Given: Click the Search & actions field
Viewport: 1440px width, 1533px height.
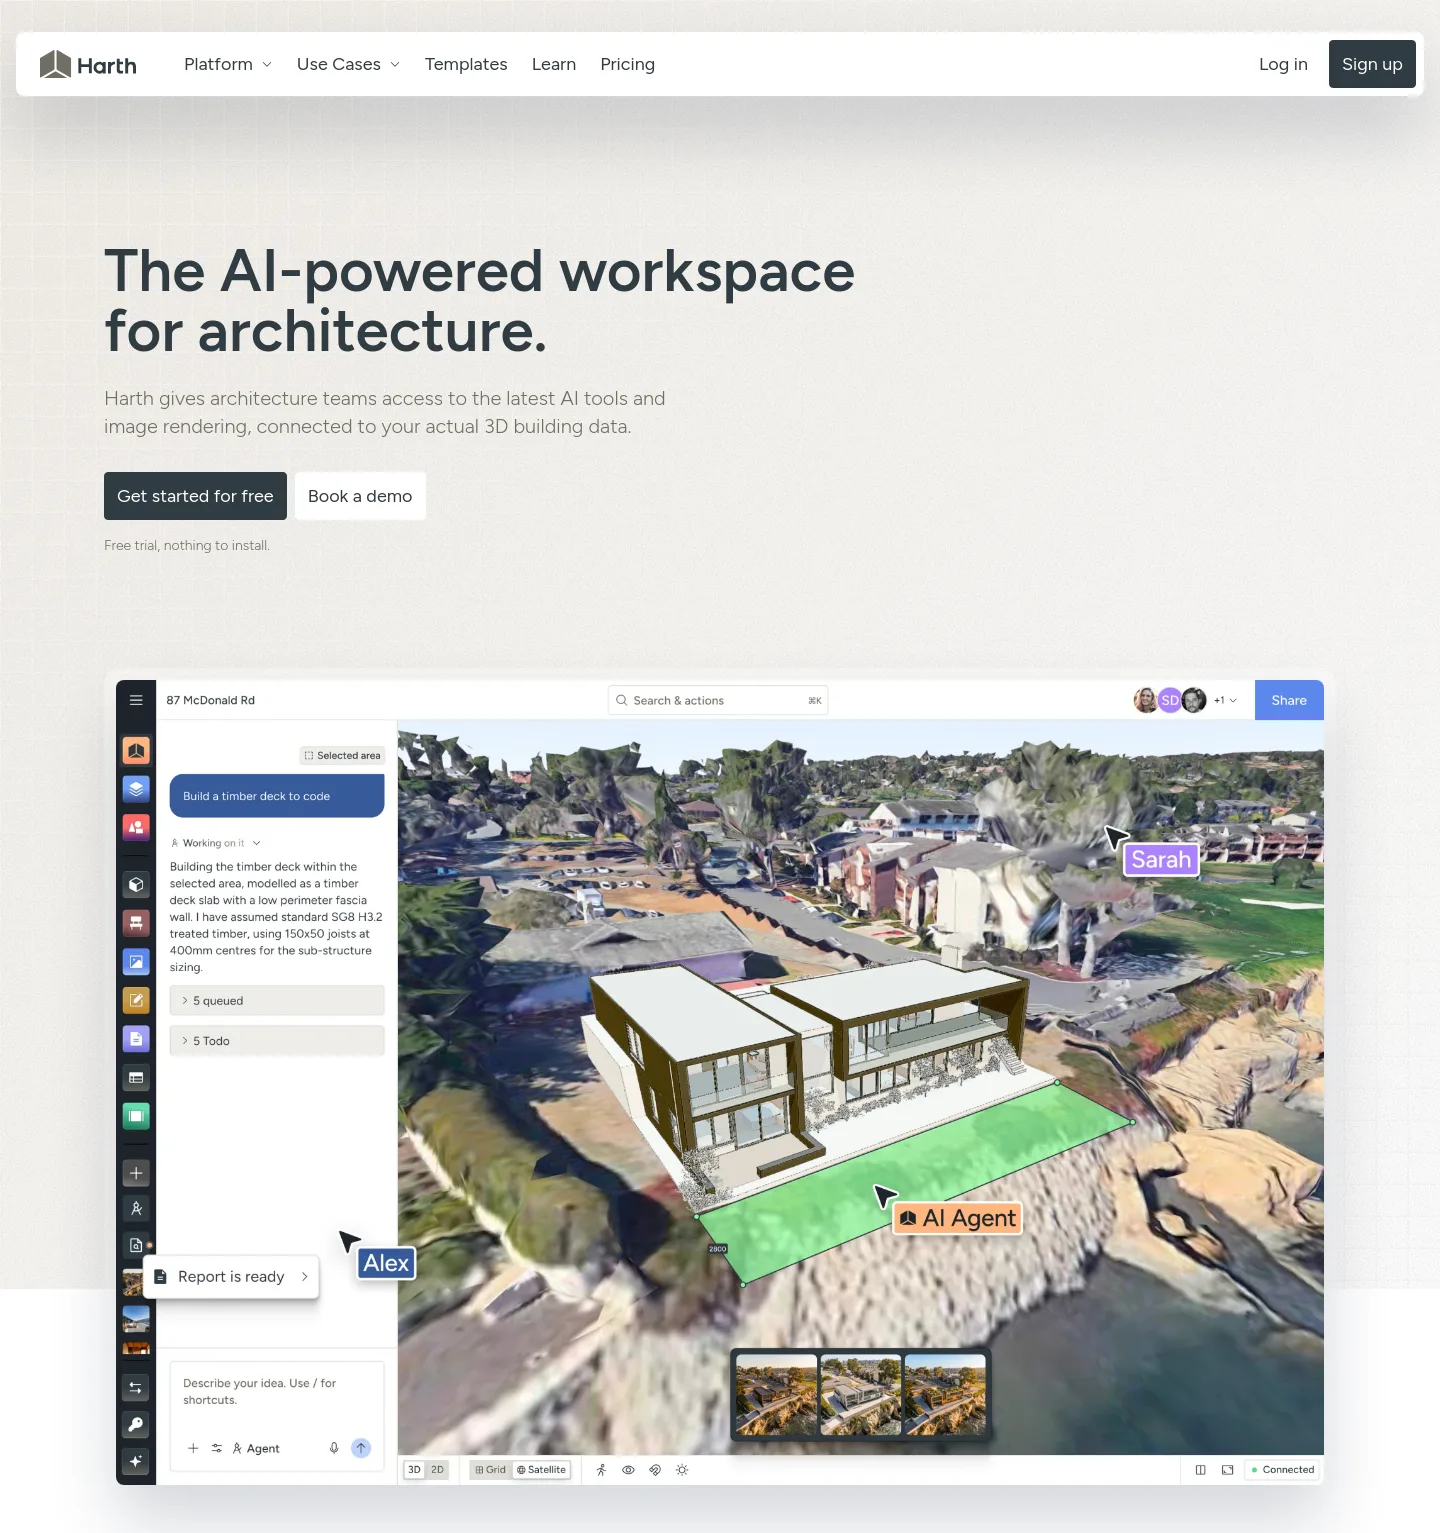Looking at the screenshot, I should pyautogui.click(x=718, y=700).
